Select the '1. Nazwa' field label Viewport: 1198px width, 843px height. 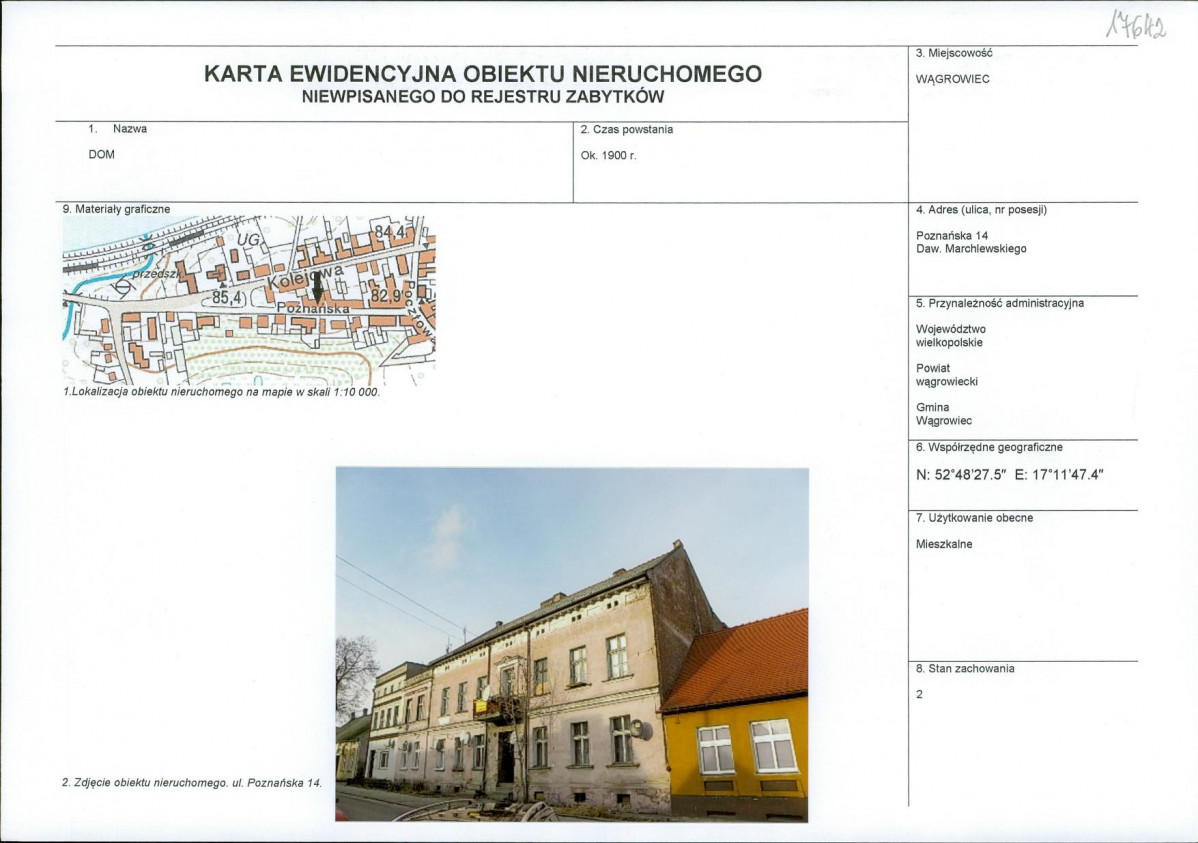pos(118,129)
